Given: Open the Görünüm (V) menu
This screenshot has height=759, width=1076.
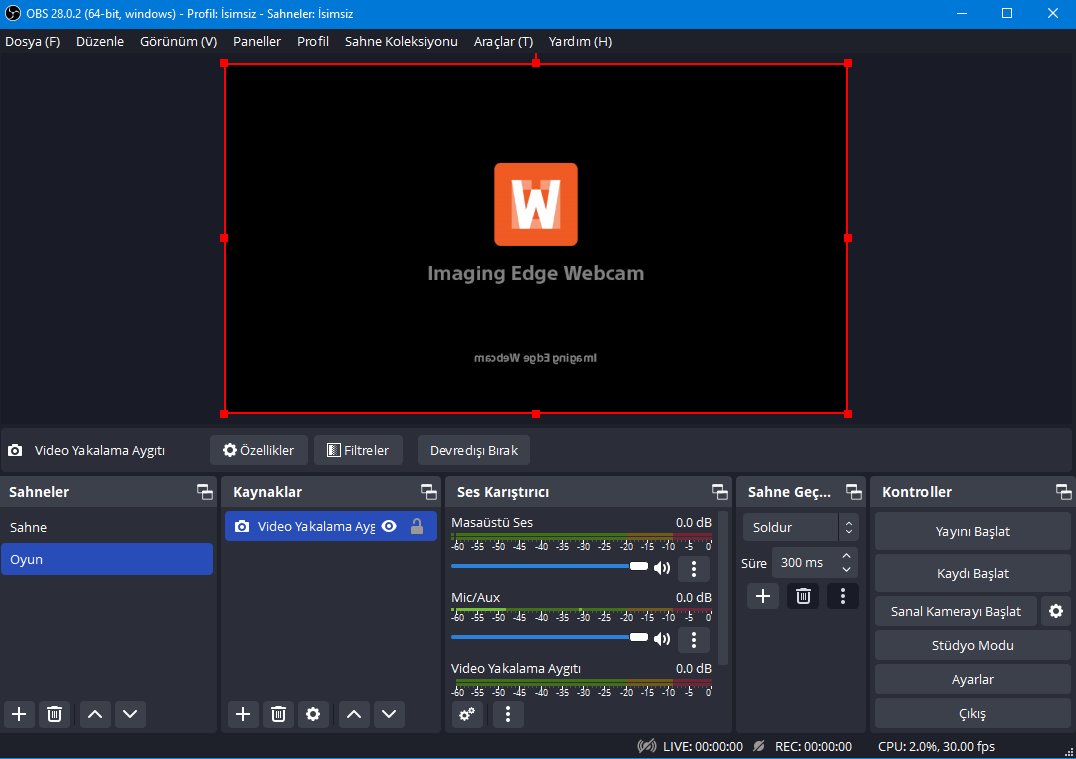Looking at the screenshot, I should 178,41.
